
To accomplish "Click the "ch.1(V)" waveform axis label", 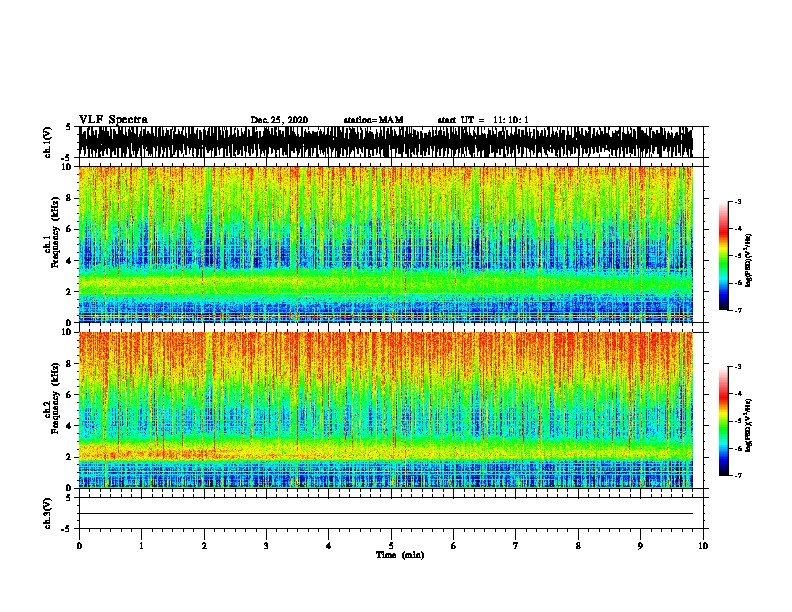I will point(48,142).
